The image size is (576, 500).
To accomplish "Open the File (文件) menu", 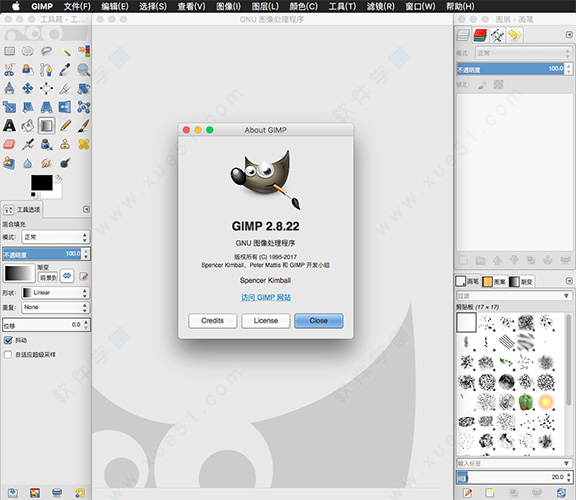I will click(x=77, y=6).
